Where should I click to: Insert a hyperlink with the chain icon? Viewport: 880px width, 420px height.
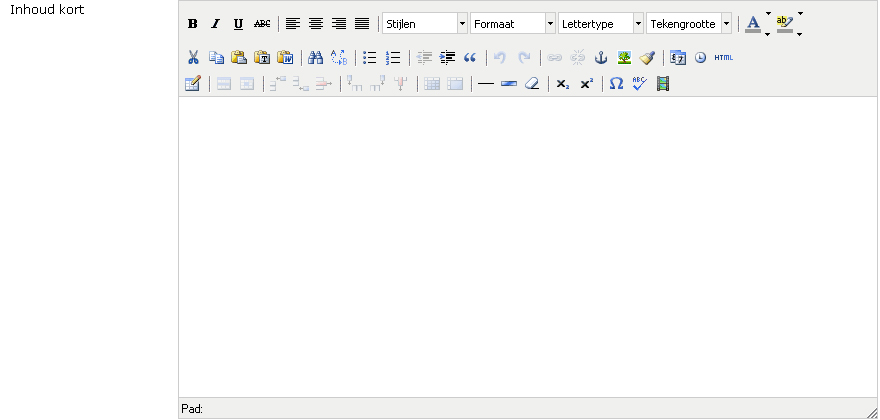(554, 57)
